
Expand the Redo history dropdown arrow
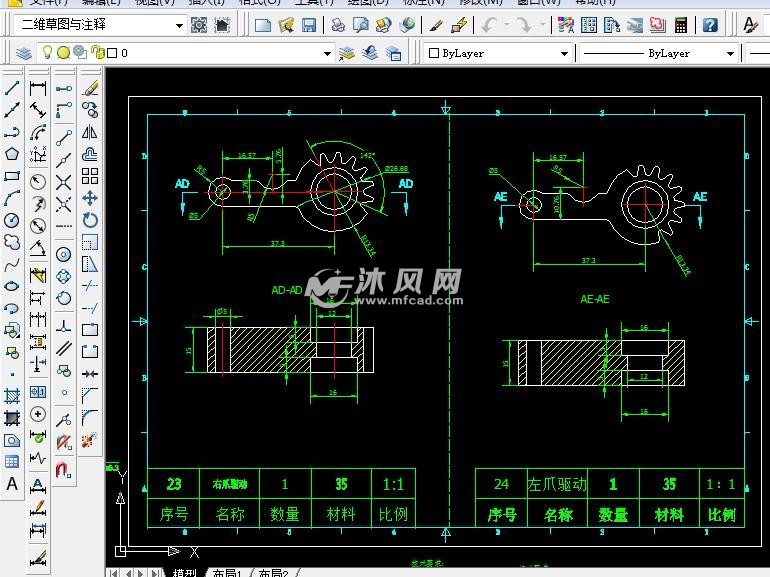pos(543,25)
